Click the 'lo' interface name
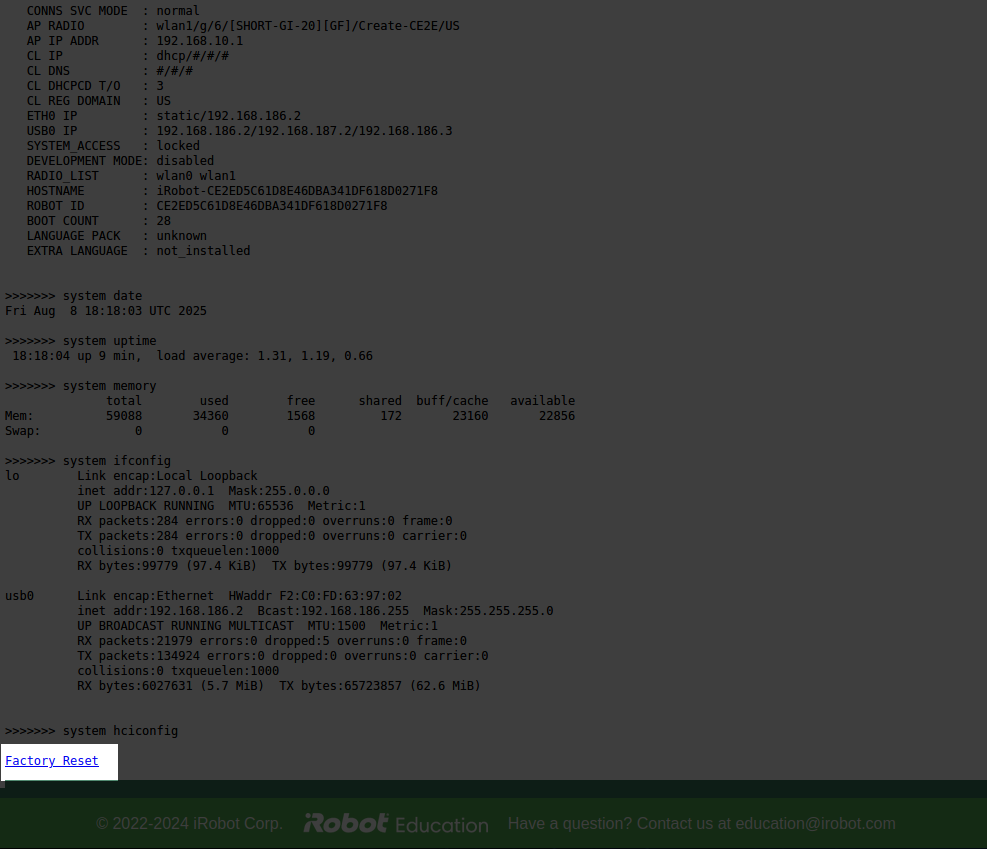Image resolution: width=987 pixels, height=849 pixels. pos(12,476)
